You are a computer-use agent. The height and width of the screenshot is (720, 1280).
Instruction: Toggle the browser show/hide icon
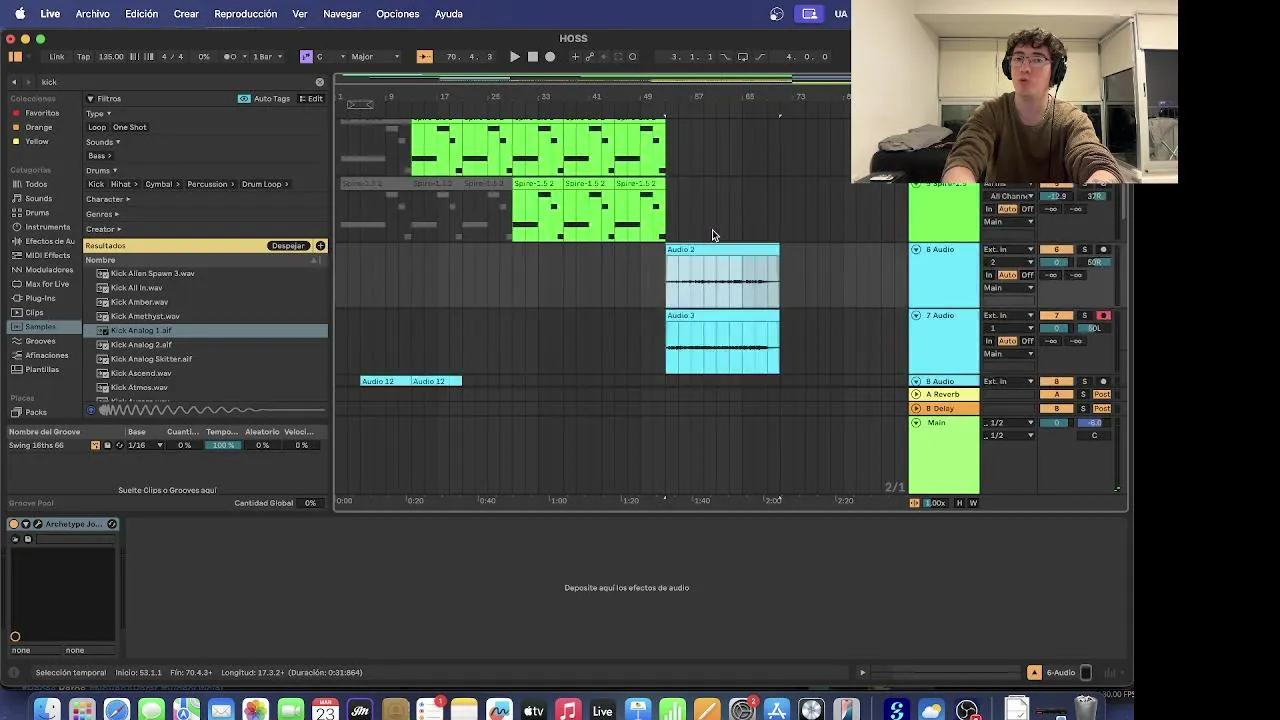pyautogui.click(x=15, y=57)
